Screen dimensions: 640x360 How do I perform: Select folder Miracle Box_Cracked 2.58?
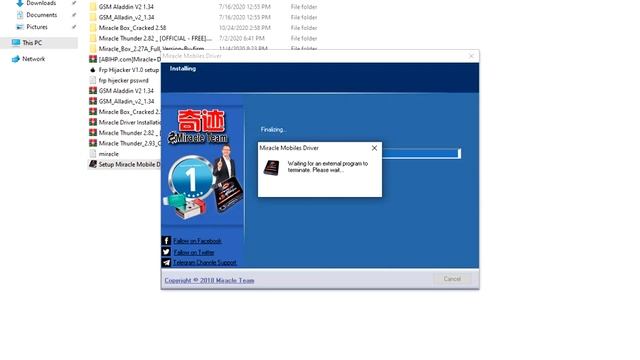[132, 28]
